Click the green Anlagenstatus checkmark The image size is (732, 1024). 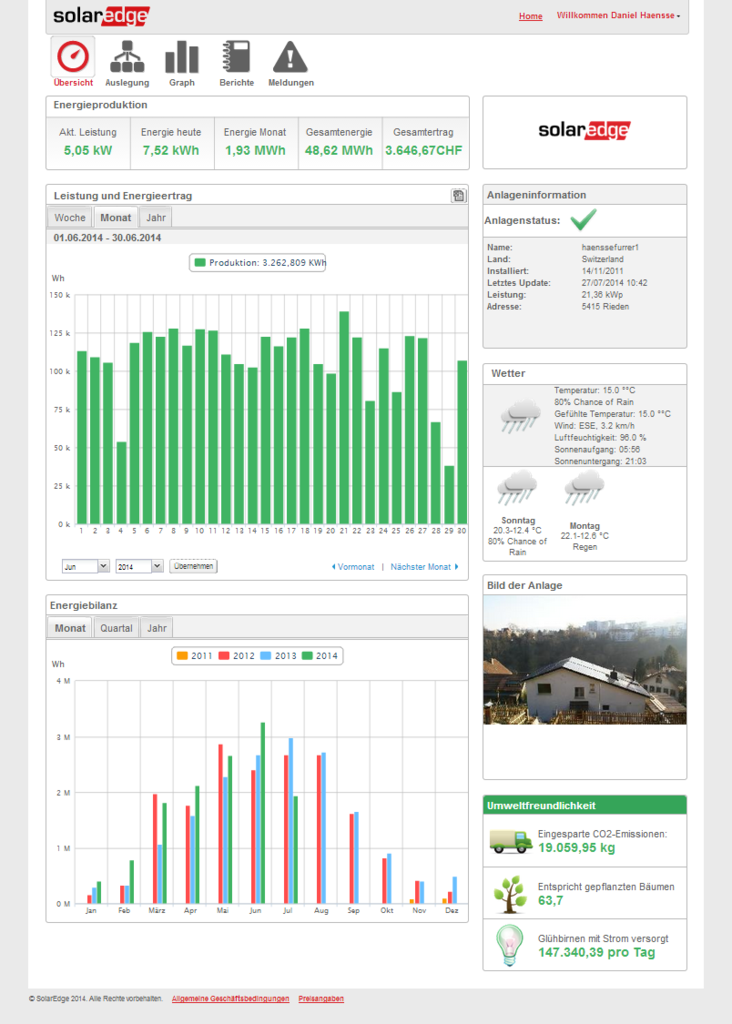583,220
